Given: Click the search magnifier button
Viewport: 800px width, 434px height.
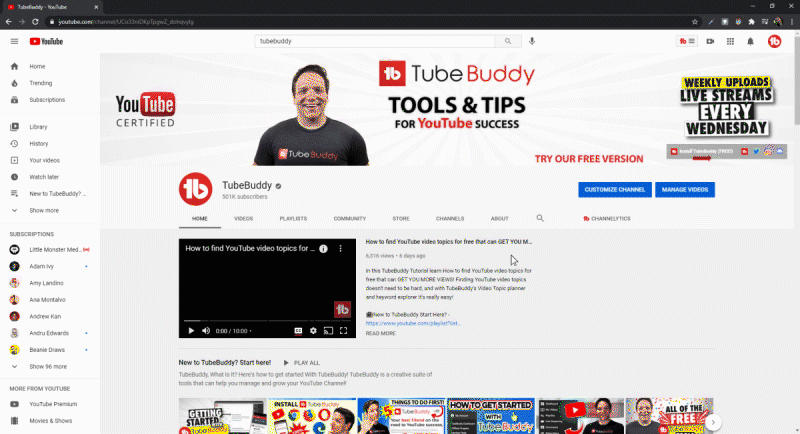Looking at the screenshot, I should pyautogui.click(x=508, y=41).
